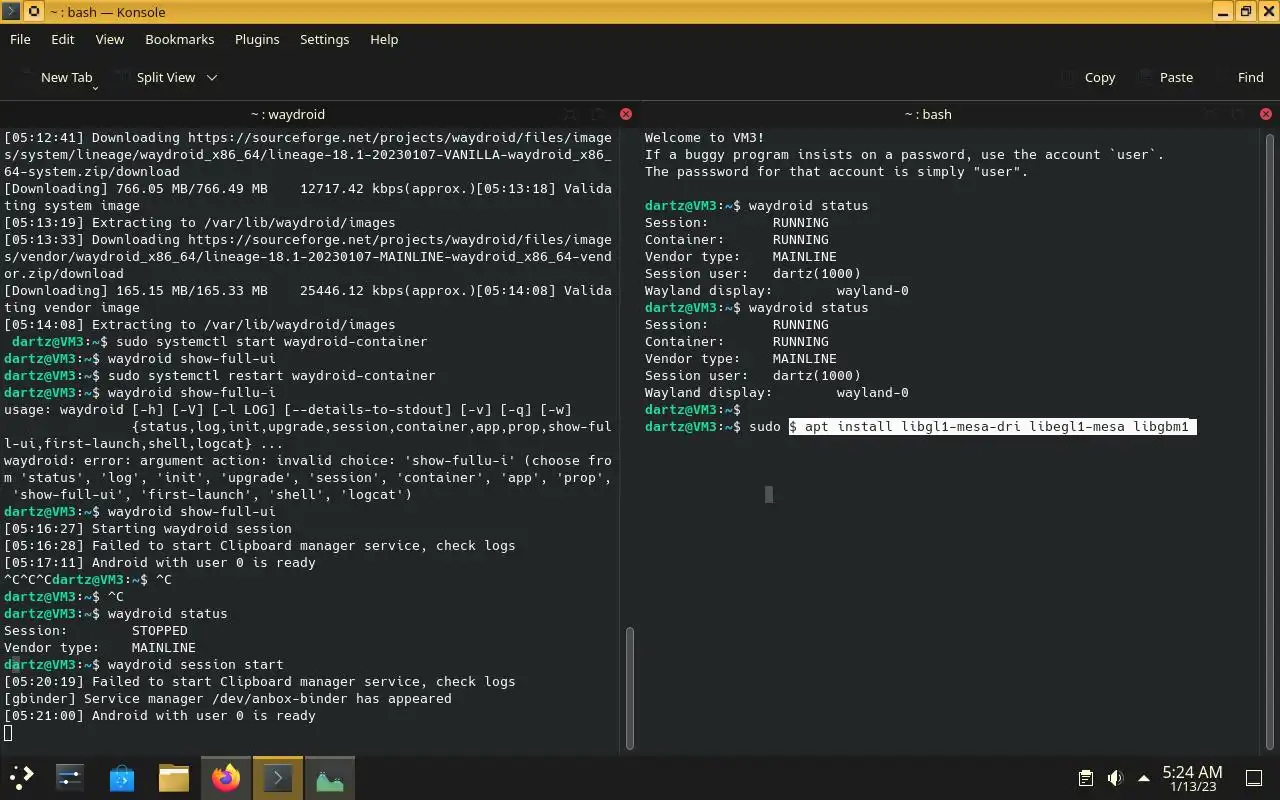Screen dimensions: 1280x800
Task: Click 'Session: STOPPED' line in left pane
Action: point(96,631)
